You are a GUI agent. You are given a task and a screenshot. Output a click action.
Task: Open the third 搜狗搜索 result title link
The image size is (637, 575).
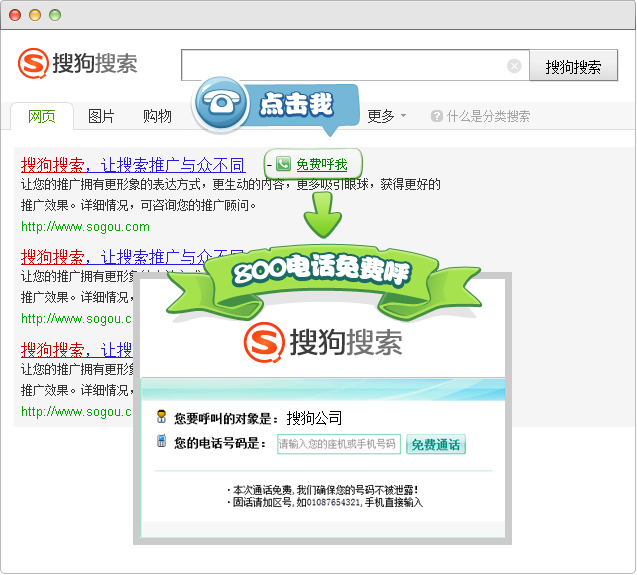coord(77,349)
